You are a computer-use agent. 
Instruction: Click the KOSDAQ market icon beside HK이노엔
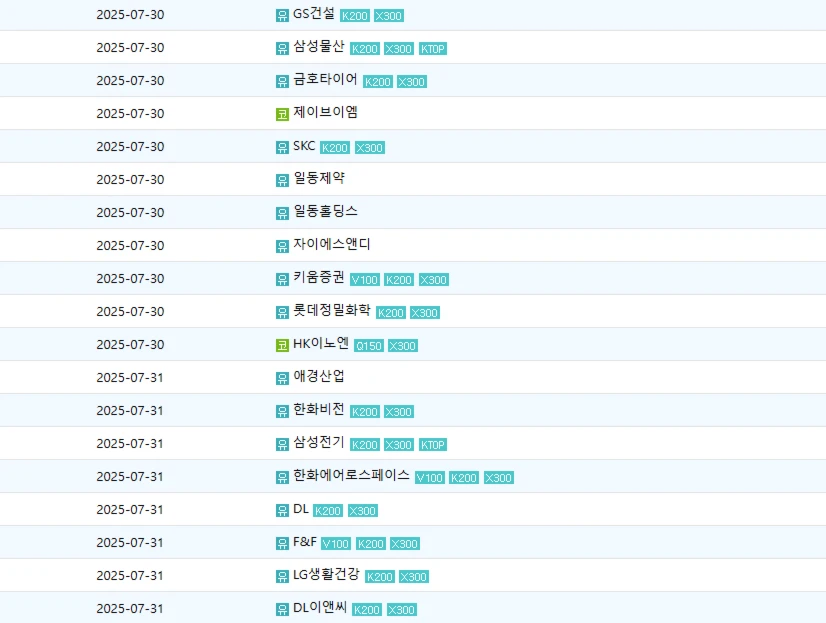pyautogui.click(x=282, y=345)
